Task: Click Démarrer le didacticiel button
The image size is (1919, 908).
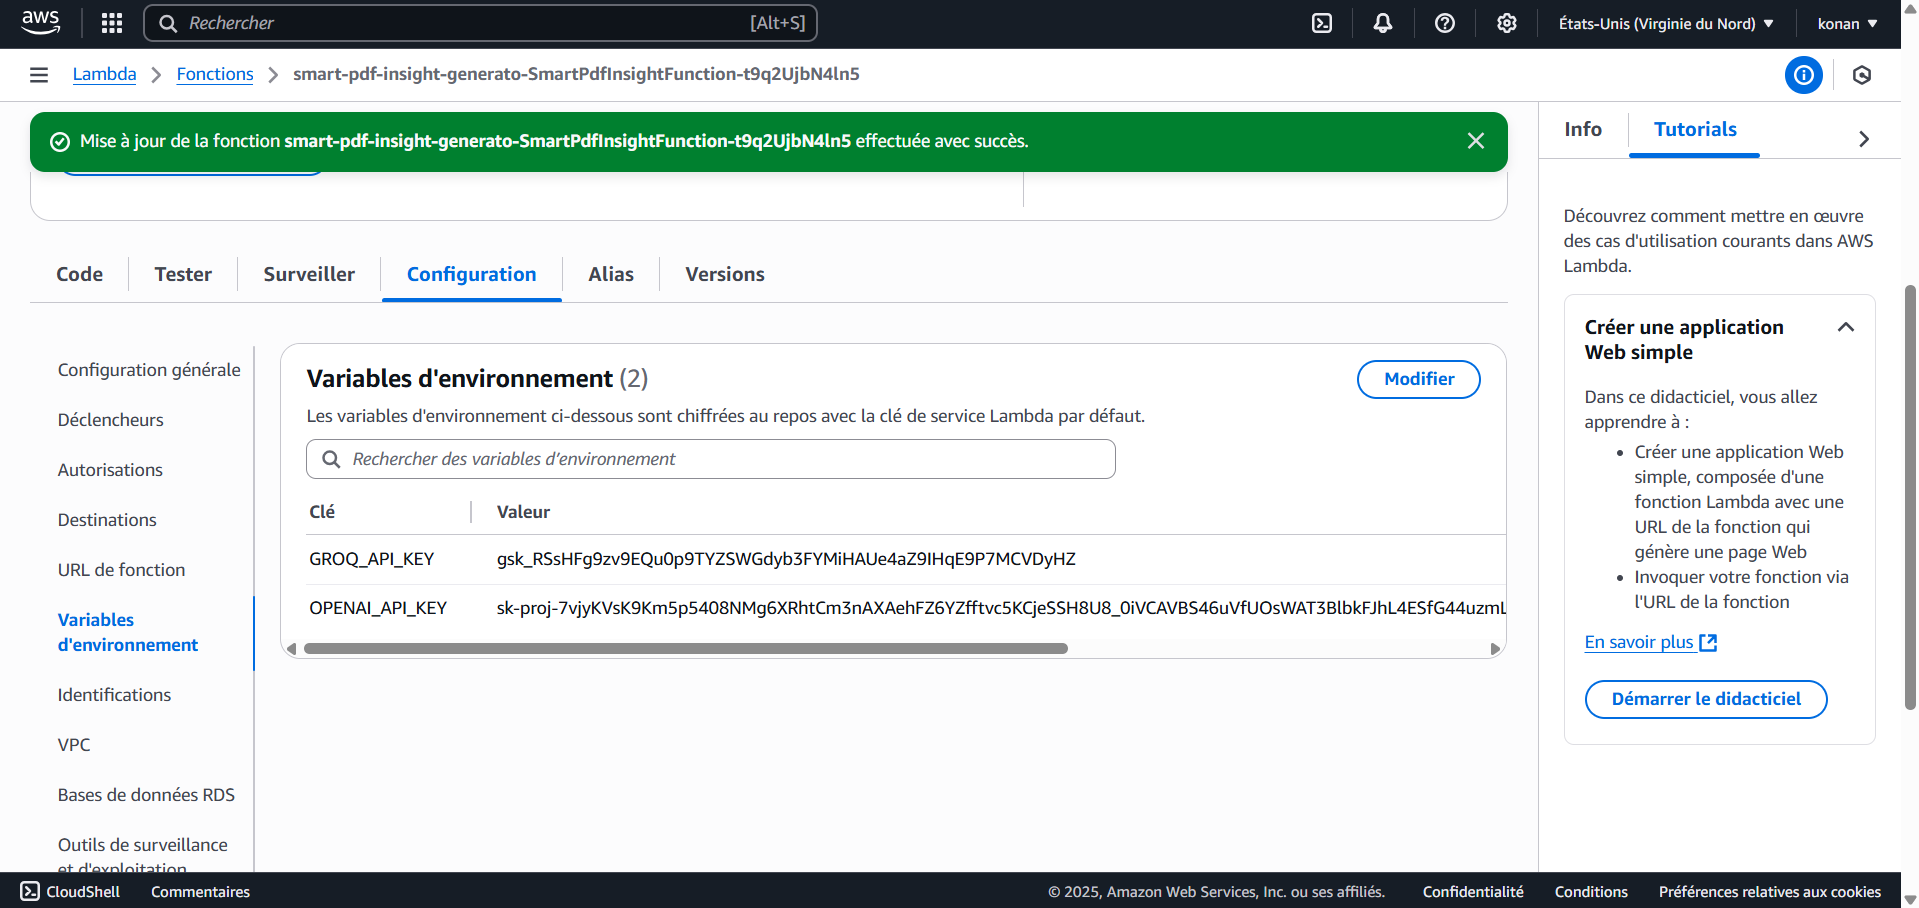Action: coord(1706,699)
